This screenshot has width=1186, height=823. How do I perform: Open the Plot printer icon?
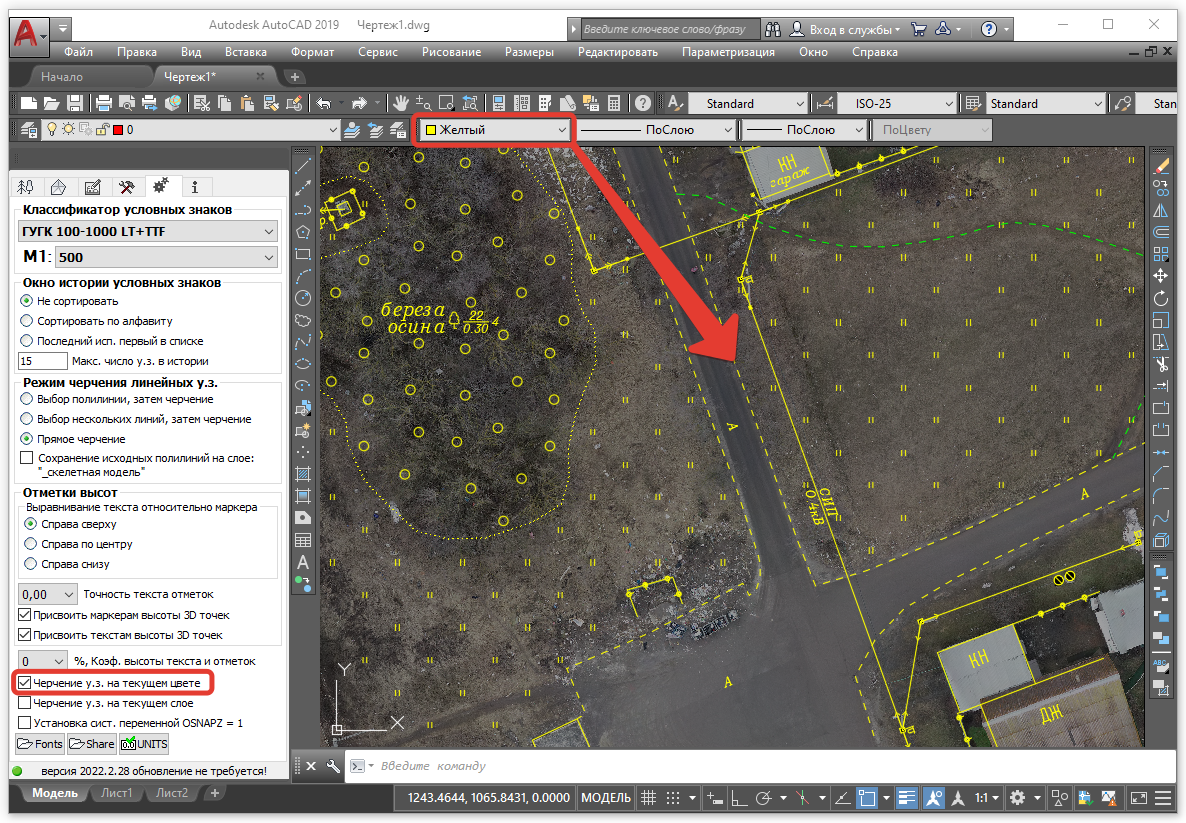point(103,103)
